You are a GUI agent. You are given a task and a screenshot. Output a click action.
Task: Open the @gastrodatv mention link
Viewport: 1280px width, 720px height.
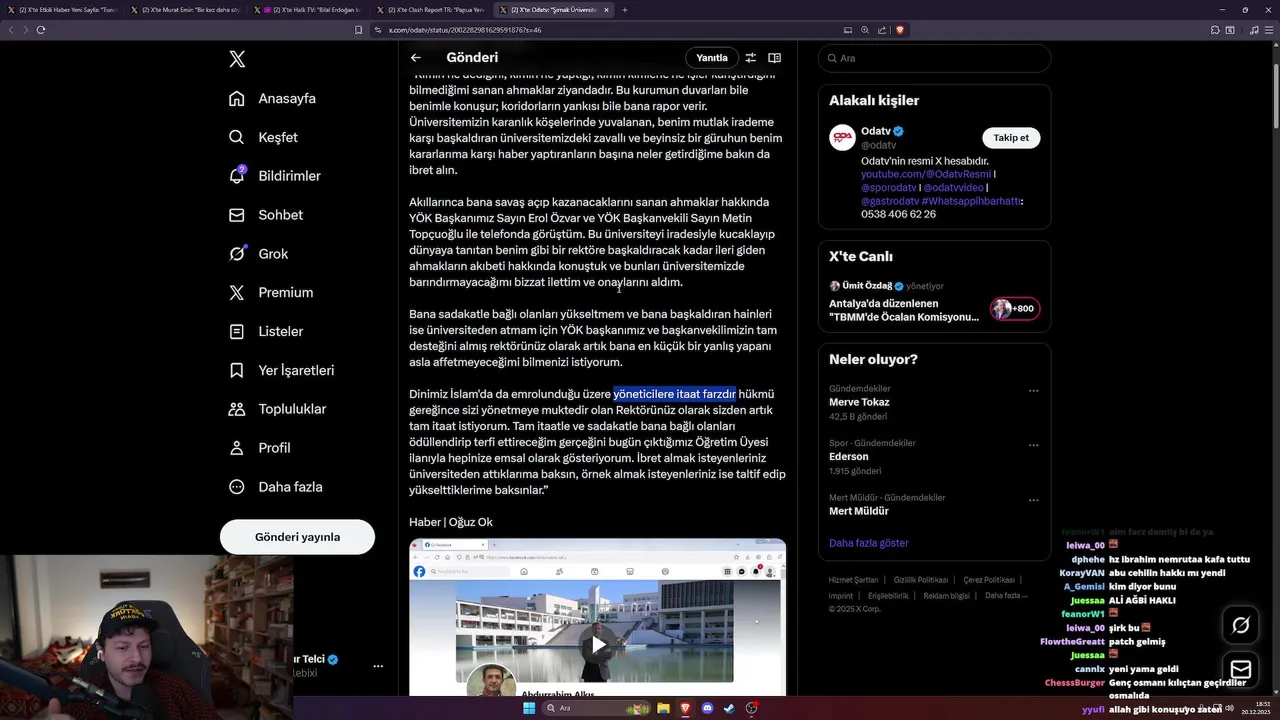[889, 201]
